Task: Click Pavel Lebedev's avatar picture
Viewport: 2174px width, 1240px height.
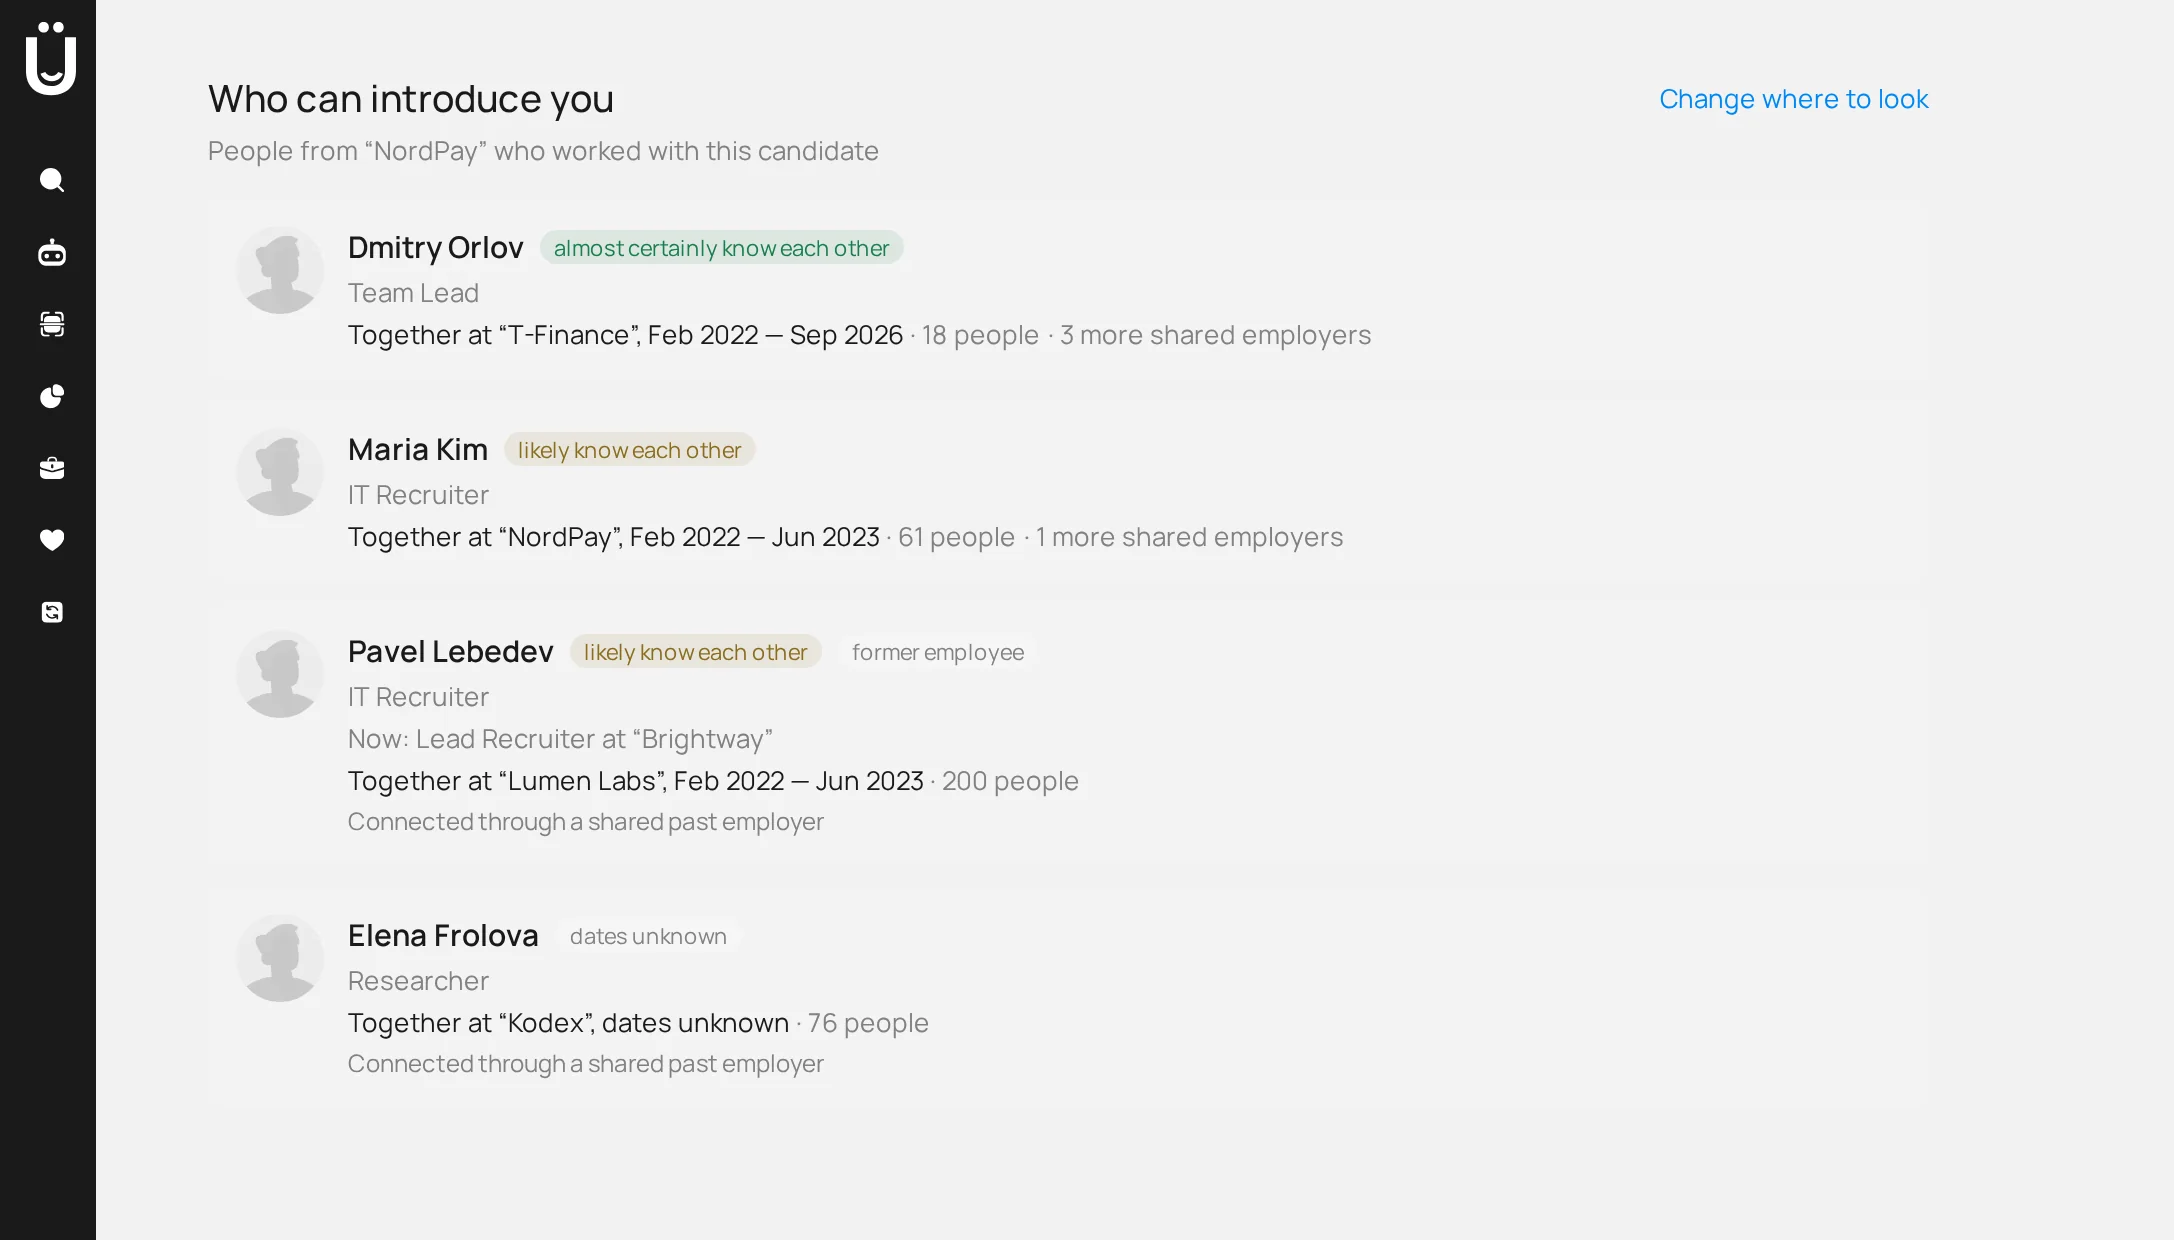Action: pyautogui.click(x=280, y=674)
